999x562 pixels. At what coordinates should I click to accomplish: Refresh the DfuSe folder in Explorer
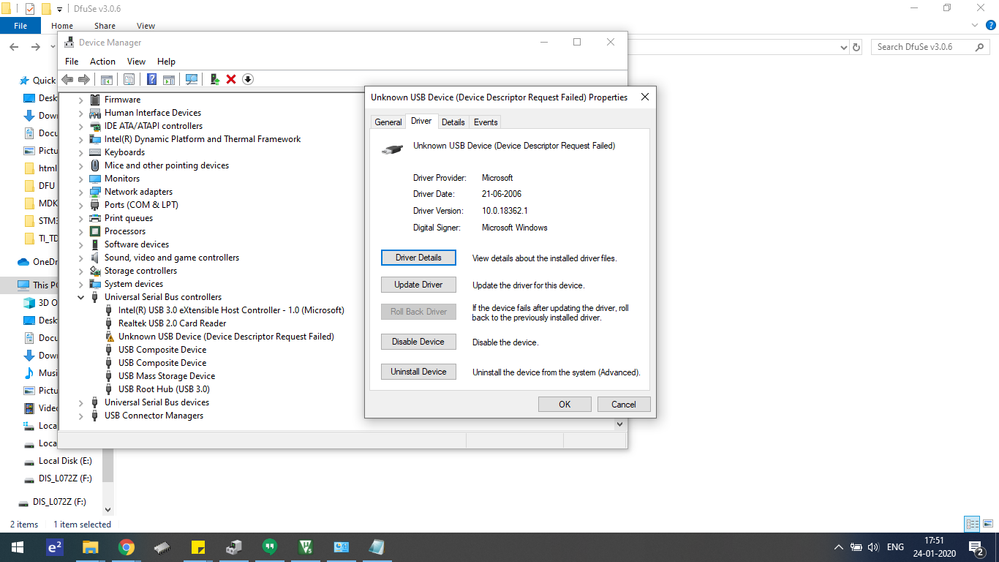[x=857, y=47]
